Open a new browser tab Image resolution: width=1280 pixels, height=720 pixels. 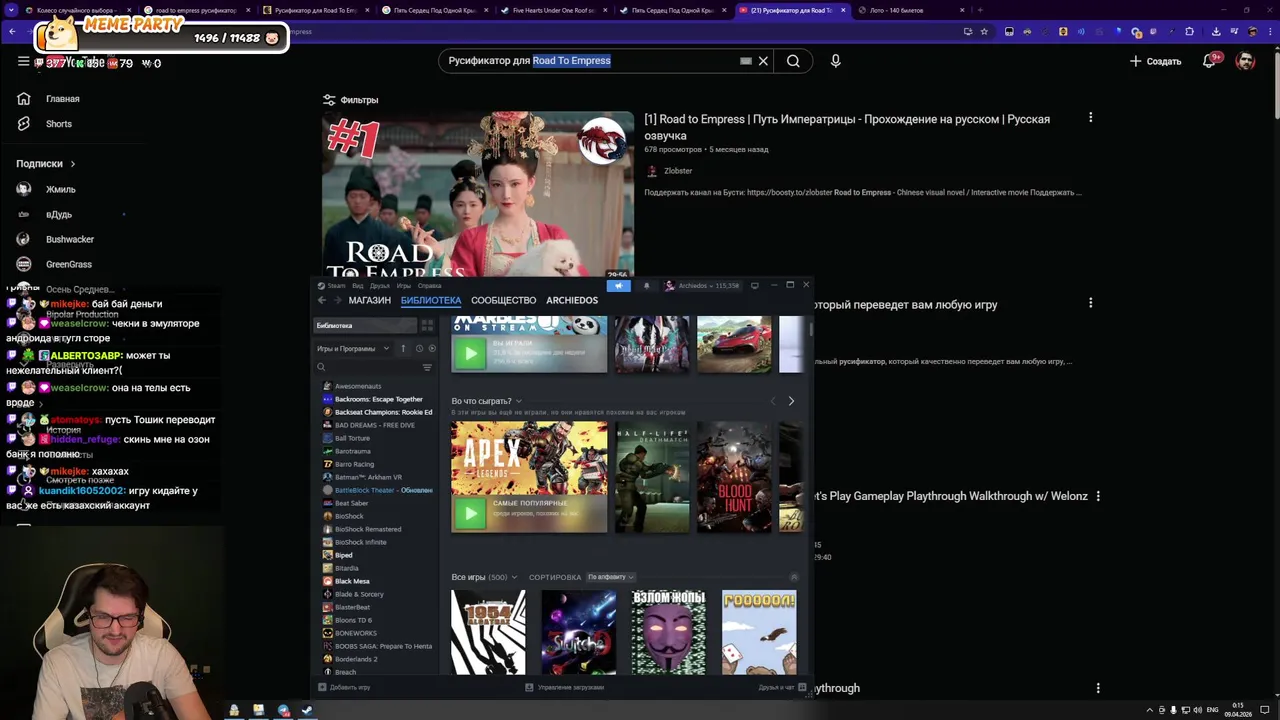[x=980, y=10]
